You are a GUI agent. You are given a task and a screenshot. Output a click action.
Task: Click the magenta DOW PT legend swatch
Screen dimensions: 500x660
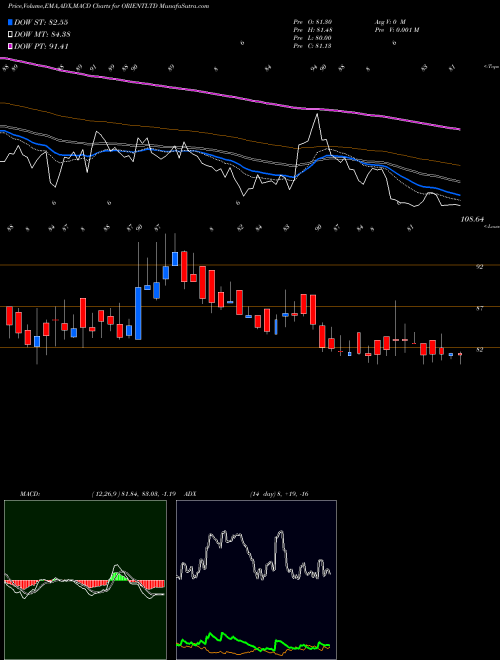coord(10,46)
